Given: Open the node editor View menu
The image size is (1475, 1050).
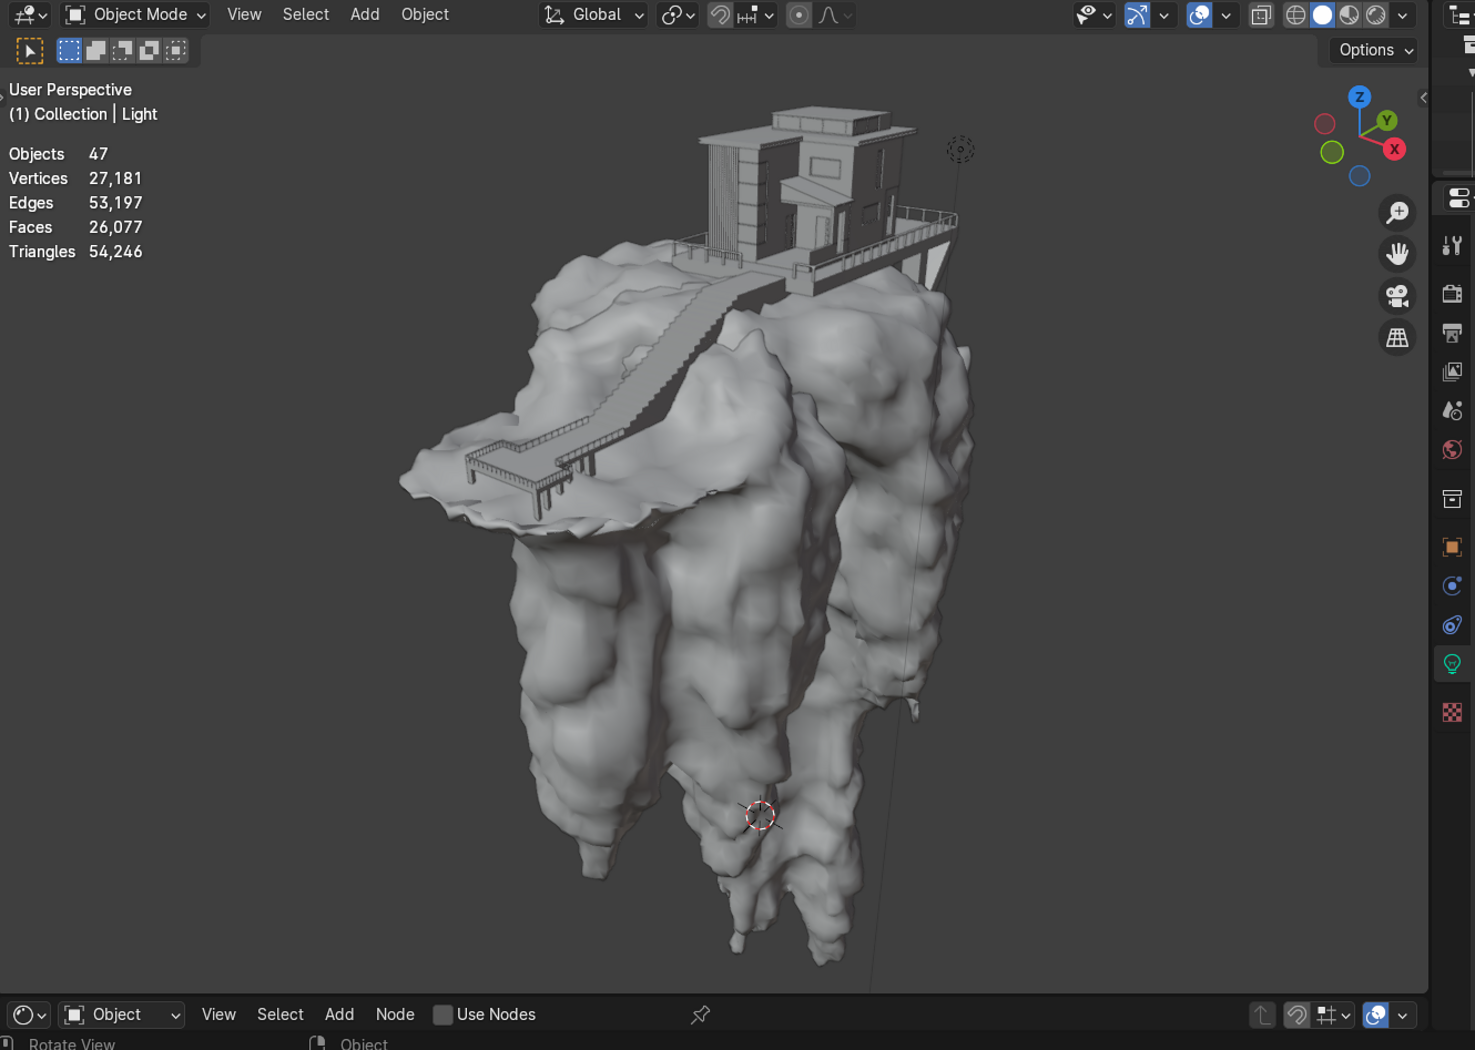Looking at the screenshot, I should pyautogui.click(x=219, y=1015).
